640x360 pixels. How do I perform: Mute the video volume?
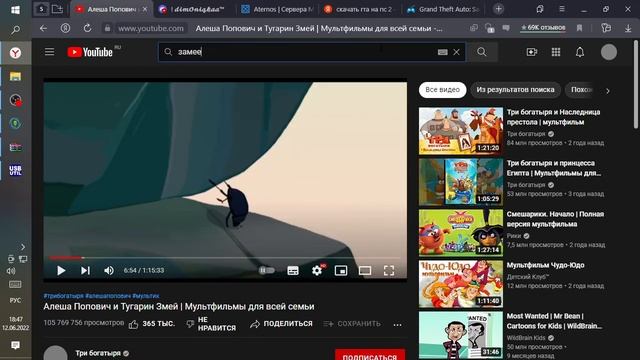click(x=109, y=270)
